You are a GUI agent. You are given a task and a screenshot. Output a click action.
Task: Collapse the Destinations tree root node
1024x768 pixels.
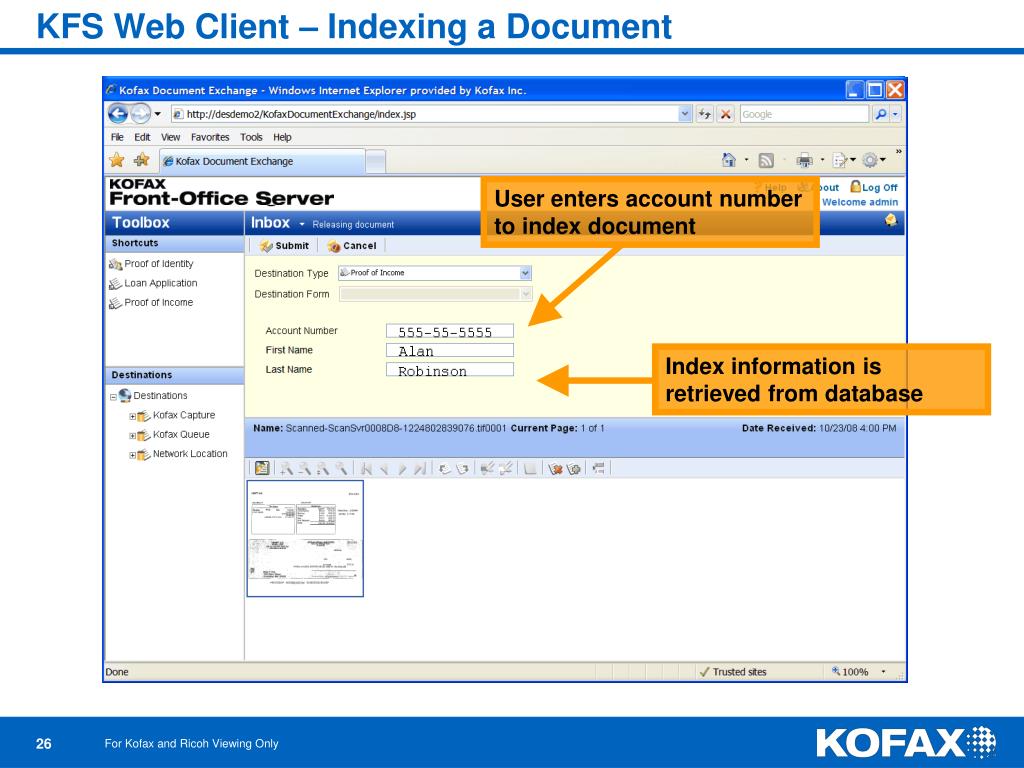113,396
